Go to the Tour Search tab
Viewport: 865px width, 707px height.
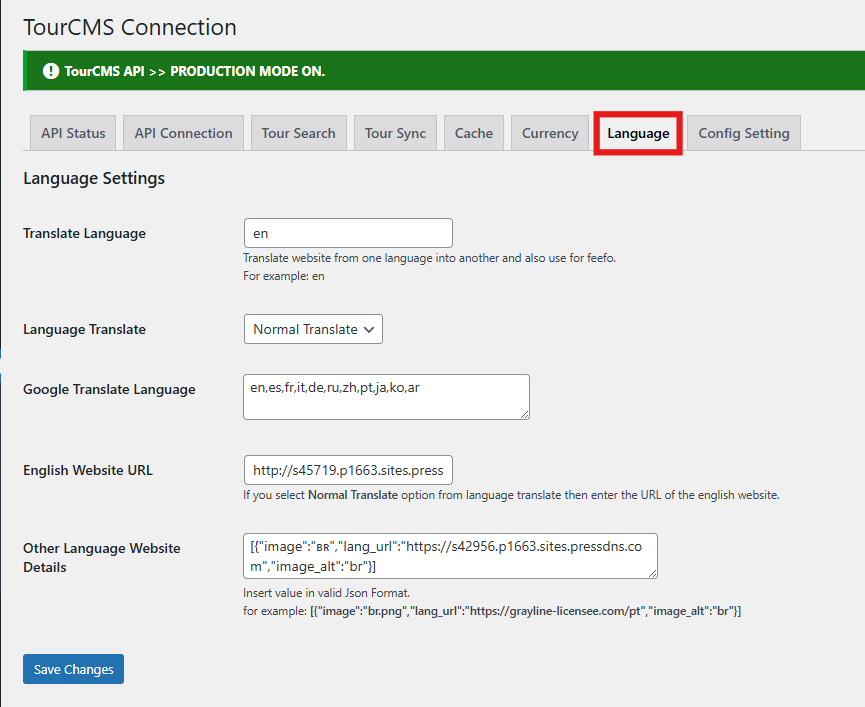click(298, 133)
